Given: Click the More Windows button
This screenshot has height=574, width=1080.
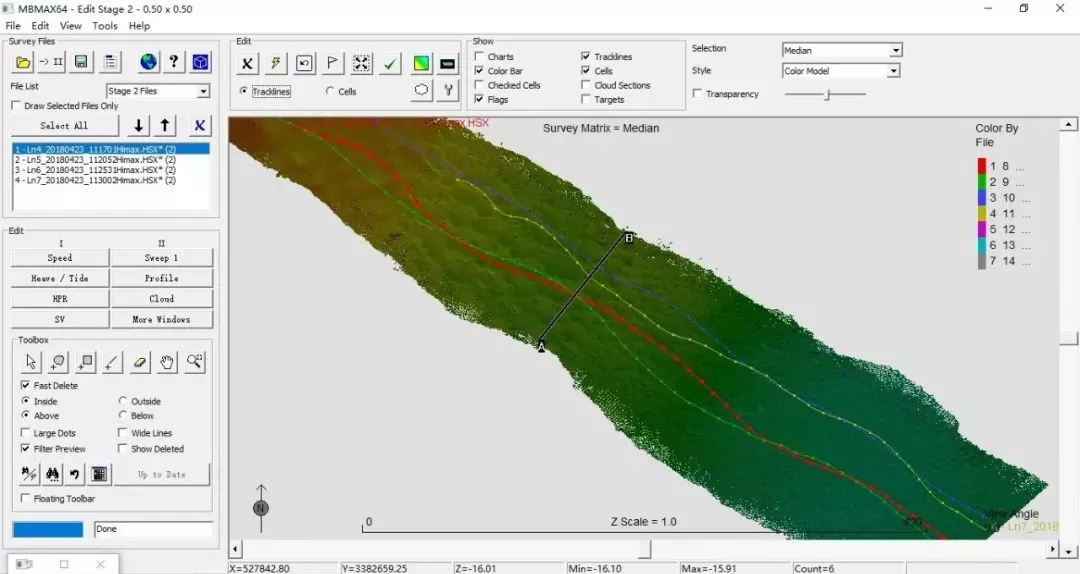Looking at the screenshot, I should pos(162,319).
